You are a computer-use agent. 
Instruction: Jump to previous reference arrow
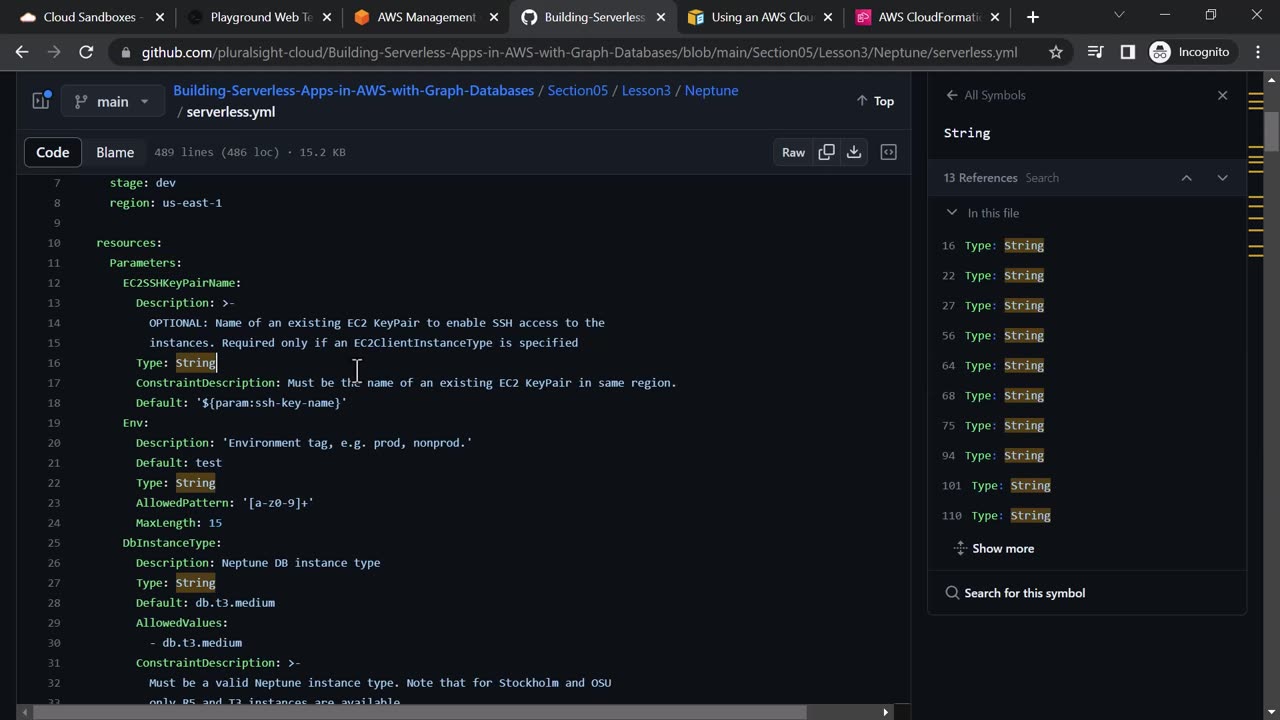click(1186, 178)
